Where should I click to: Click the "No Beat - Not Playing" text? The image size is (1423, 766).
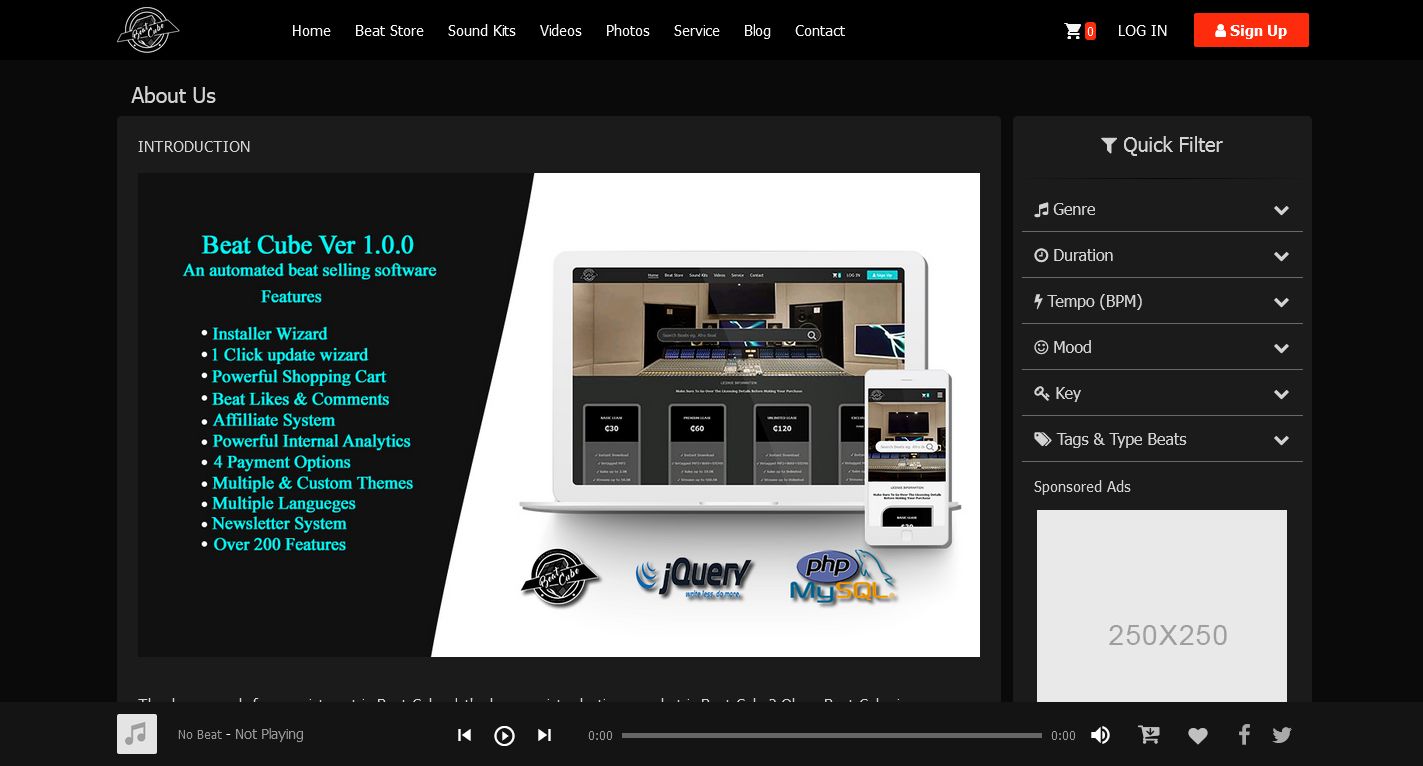(x=241, y=734)
